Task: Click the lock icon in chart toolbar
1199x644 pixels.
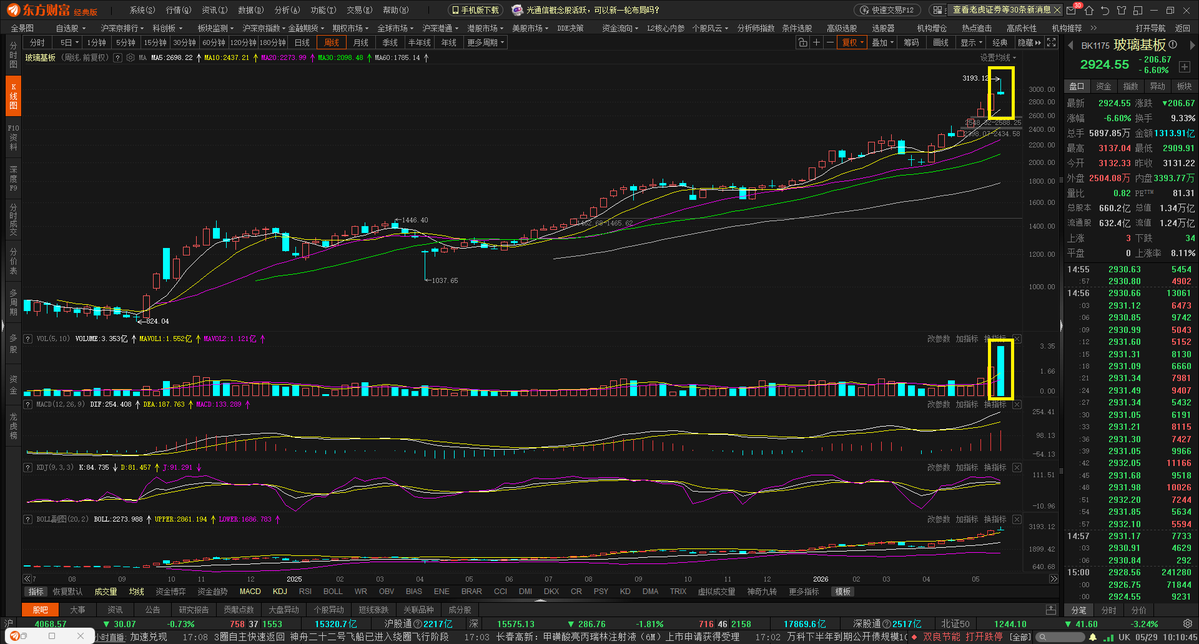Action: tap(802, 43)
